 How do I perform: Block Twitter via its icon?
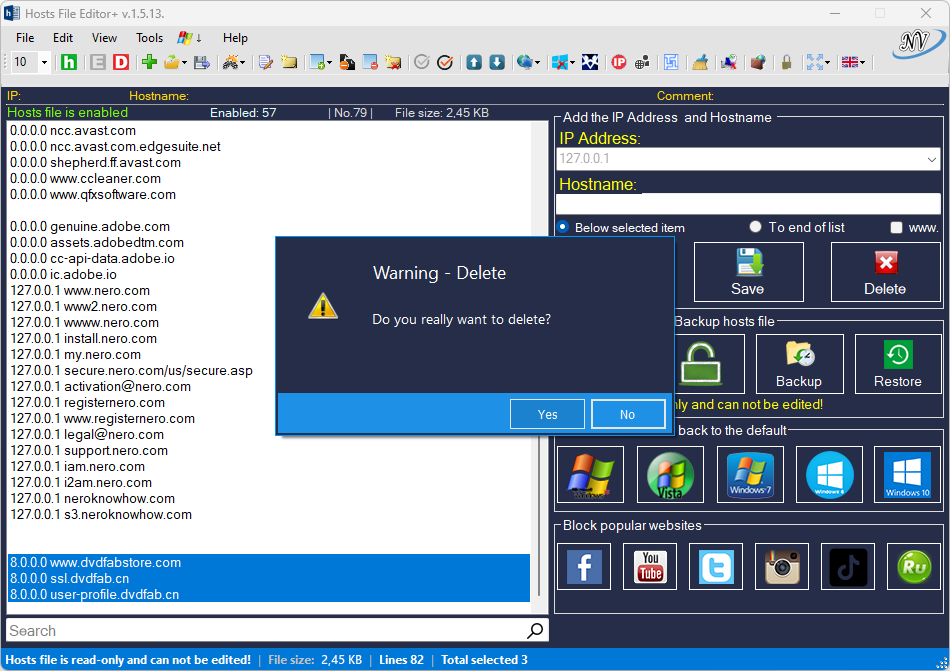(716, 566)
